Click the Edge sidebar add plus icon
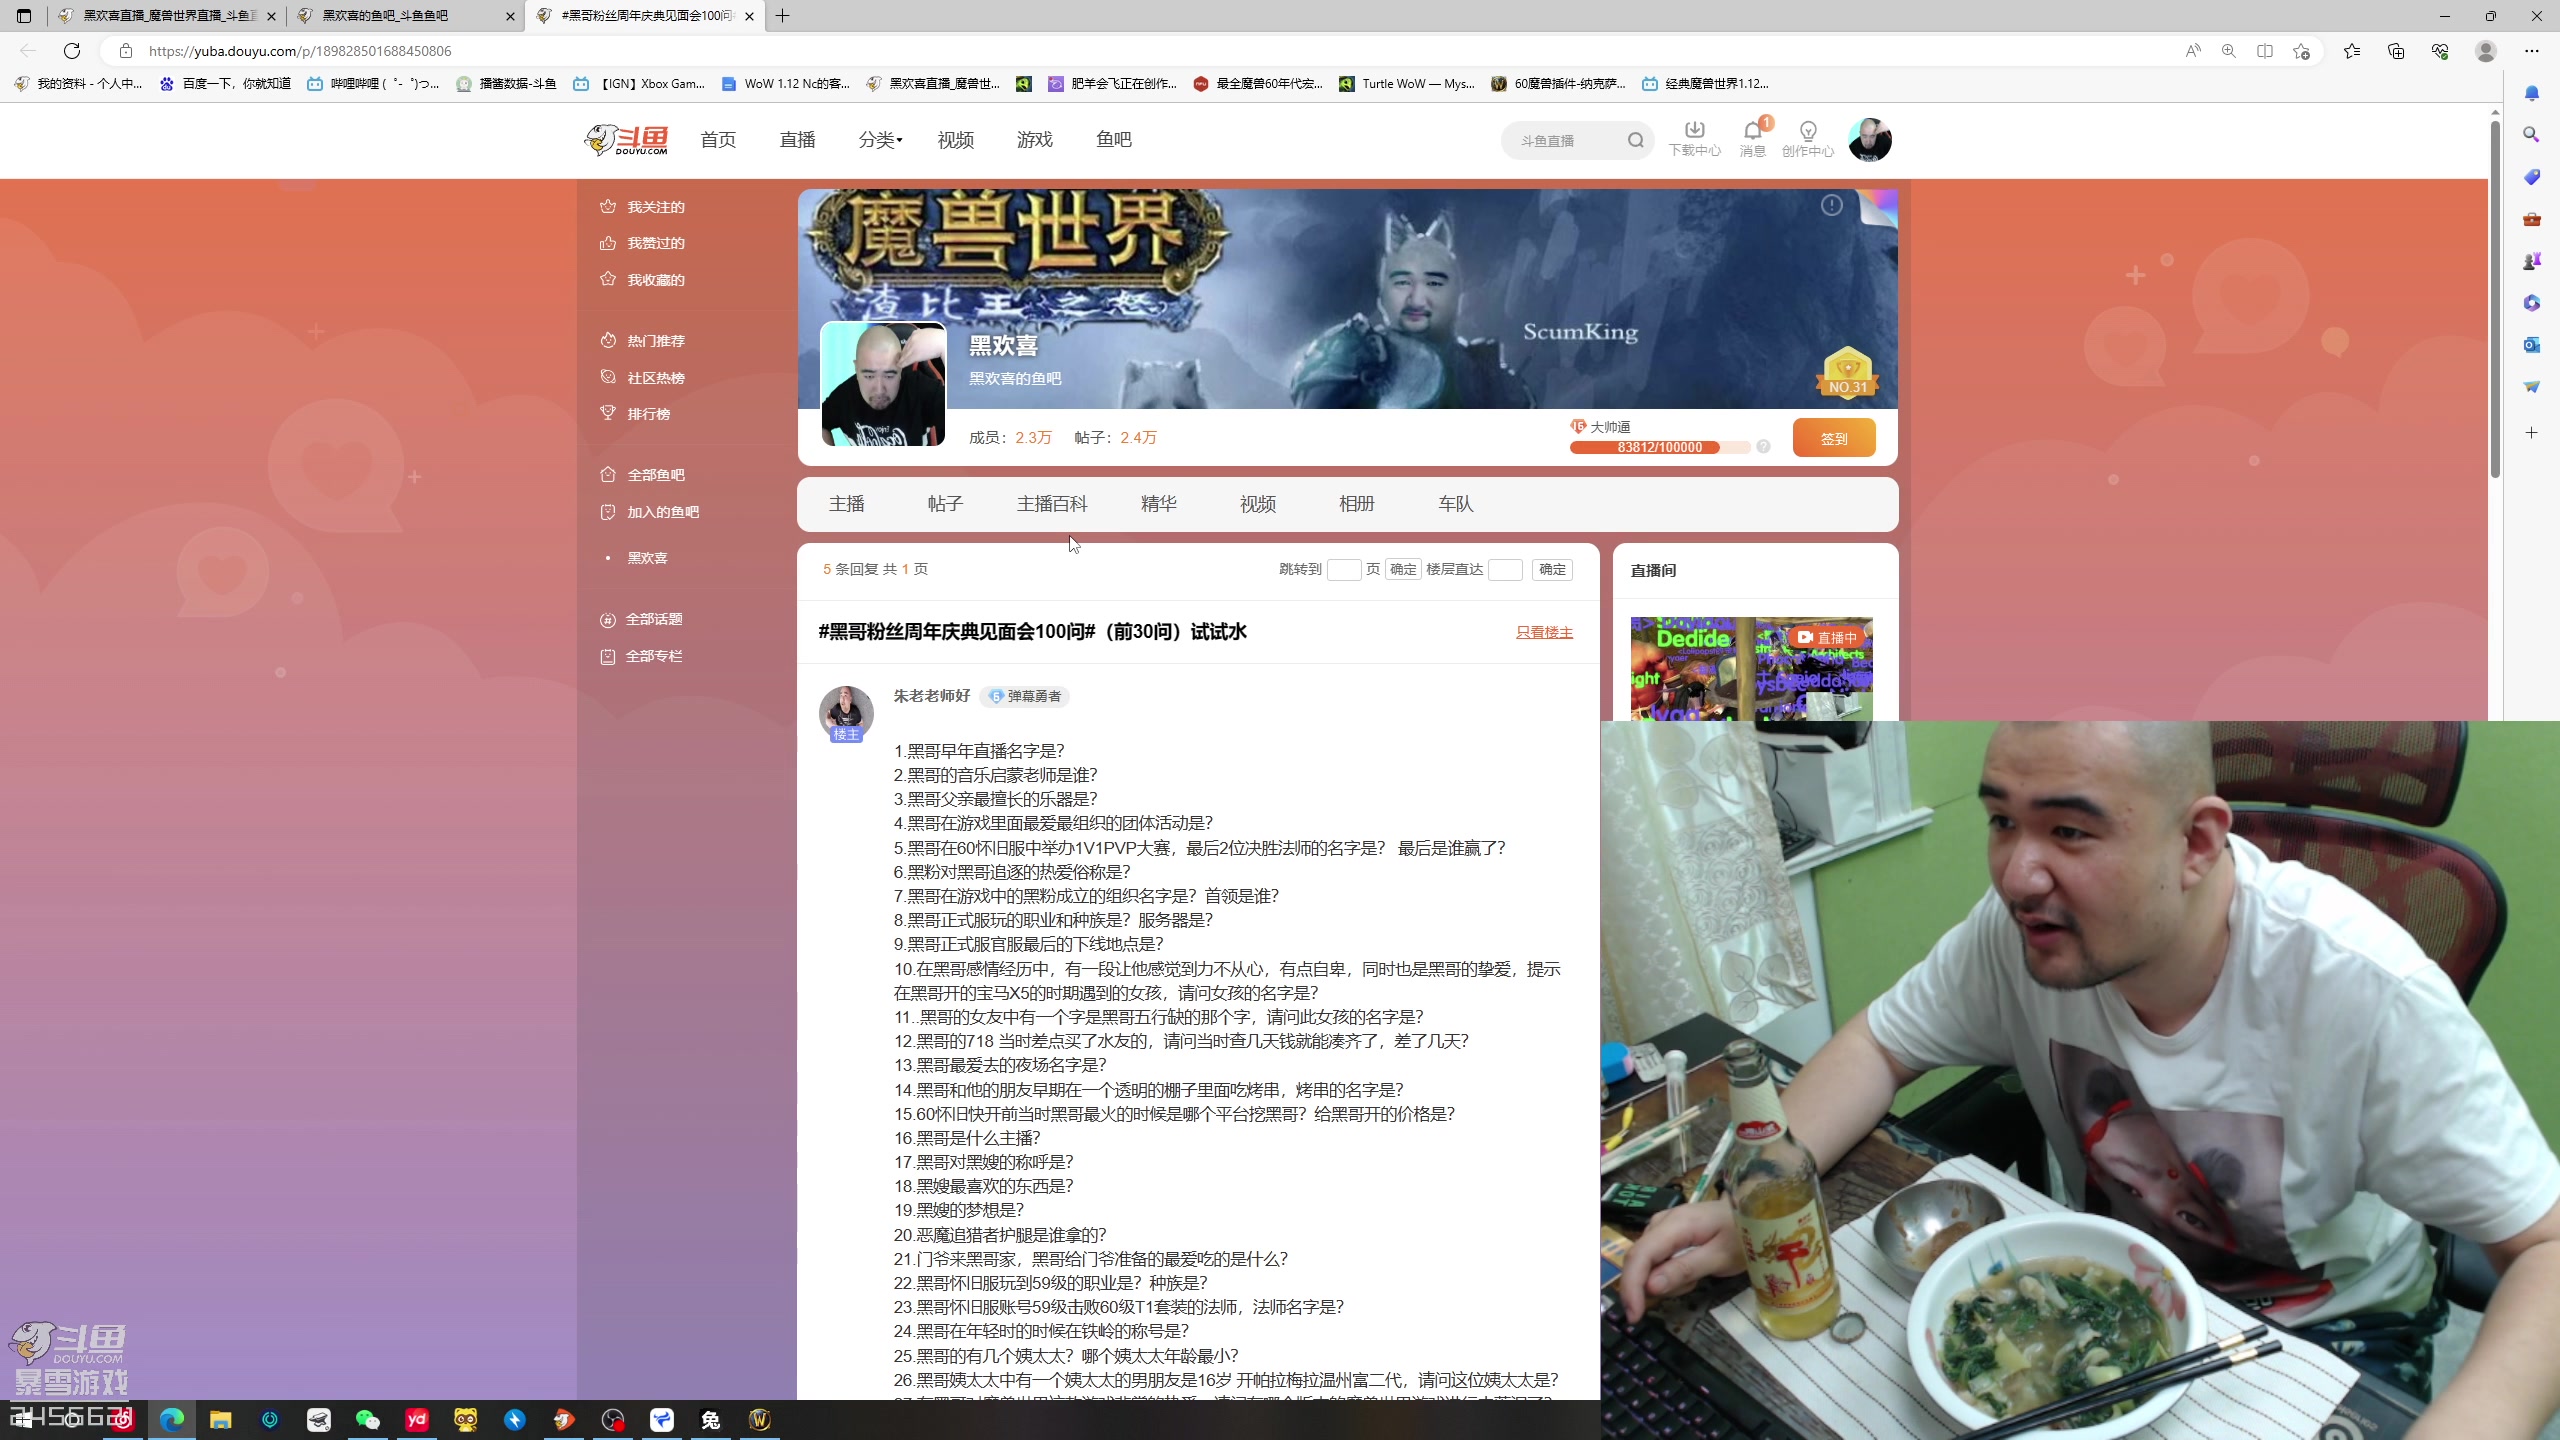2560x1440 pixels. 2531,433
